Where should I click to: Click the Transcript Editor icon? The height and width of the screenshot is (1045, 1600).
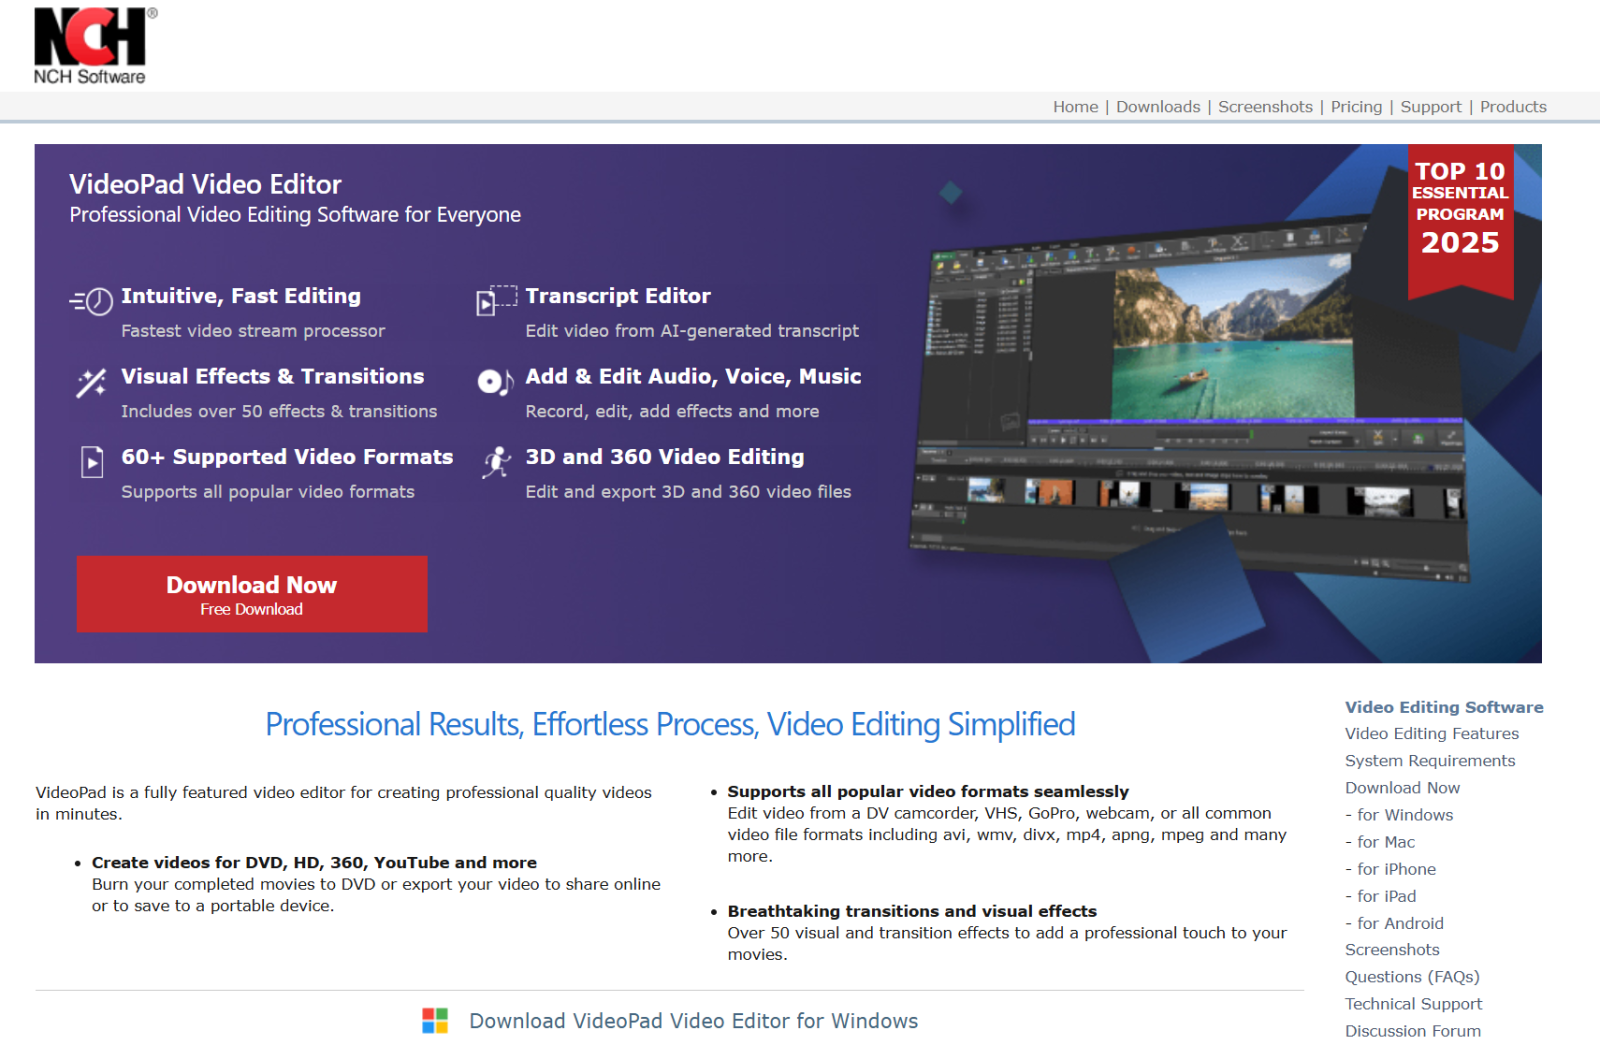497,300
